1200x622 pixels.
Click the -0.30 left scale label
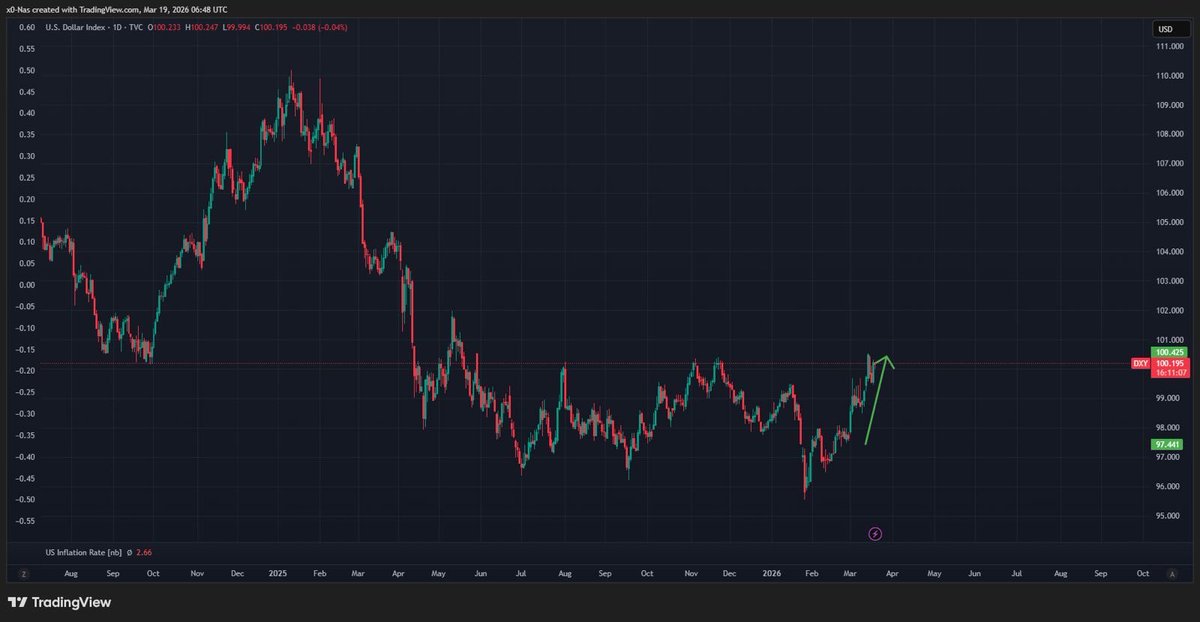click(x=26, y=414)
